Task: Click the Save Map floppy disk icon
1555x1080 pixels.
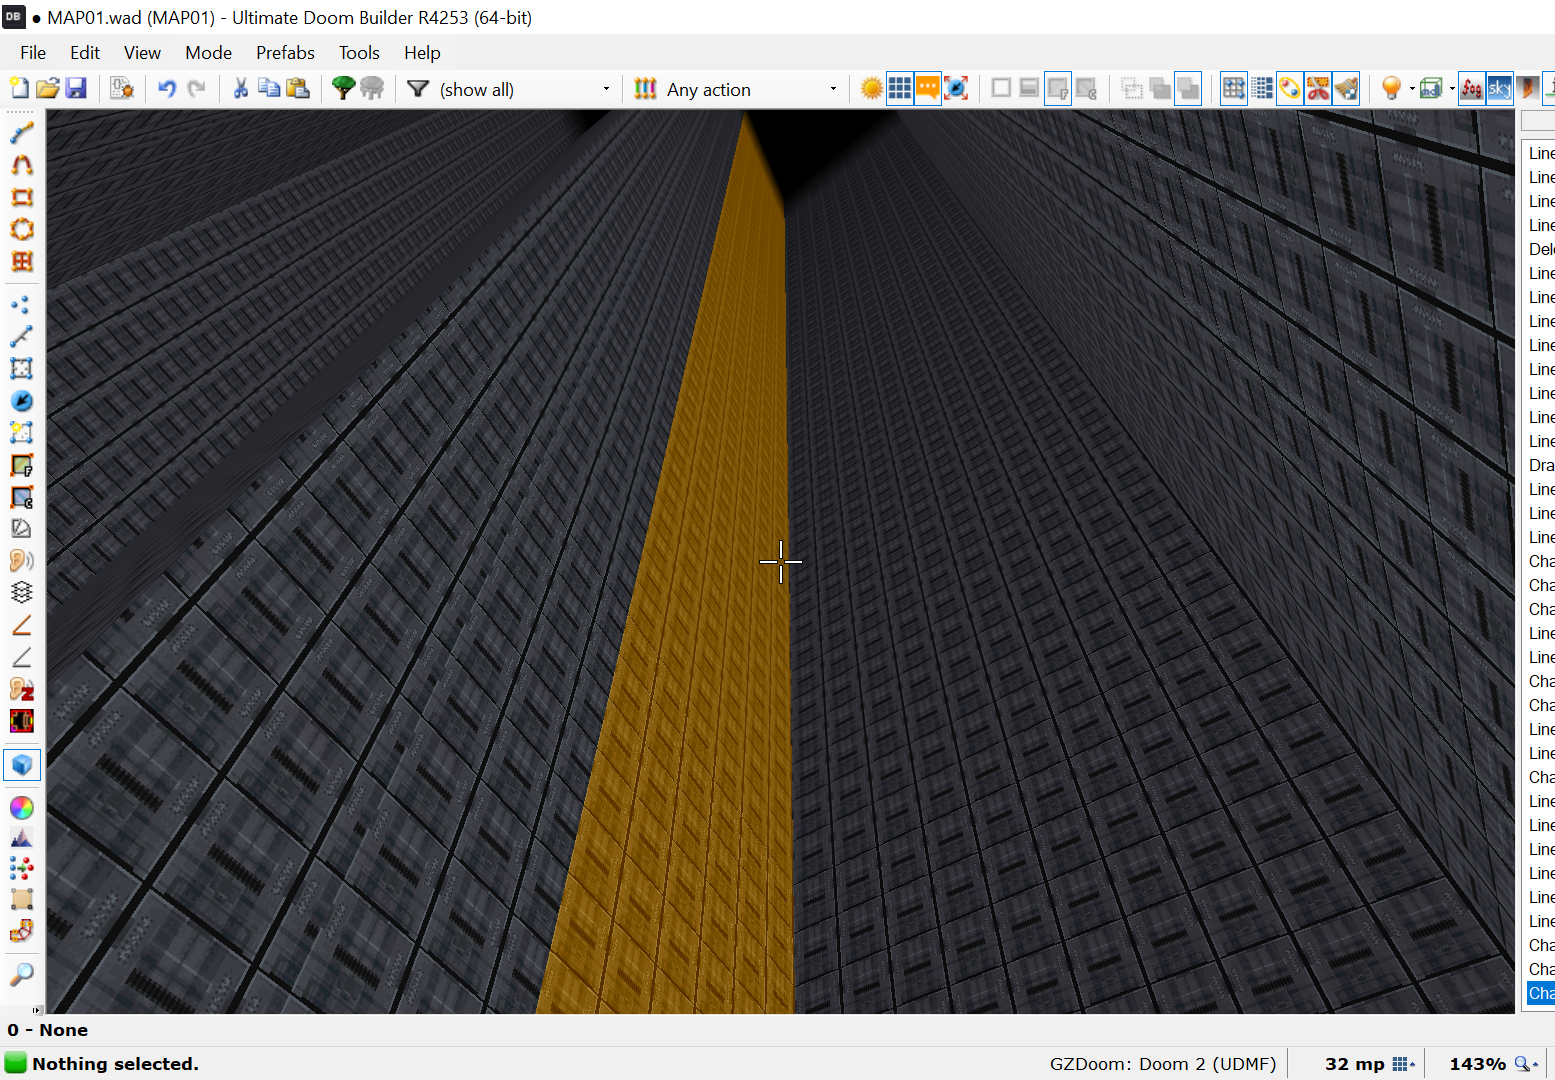Action: [x=76, y=89]
